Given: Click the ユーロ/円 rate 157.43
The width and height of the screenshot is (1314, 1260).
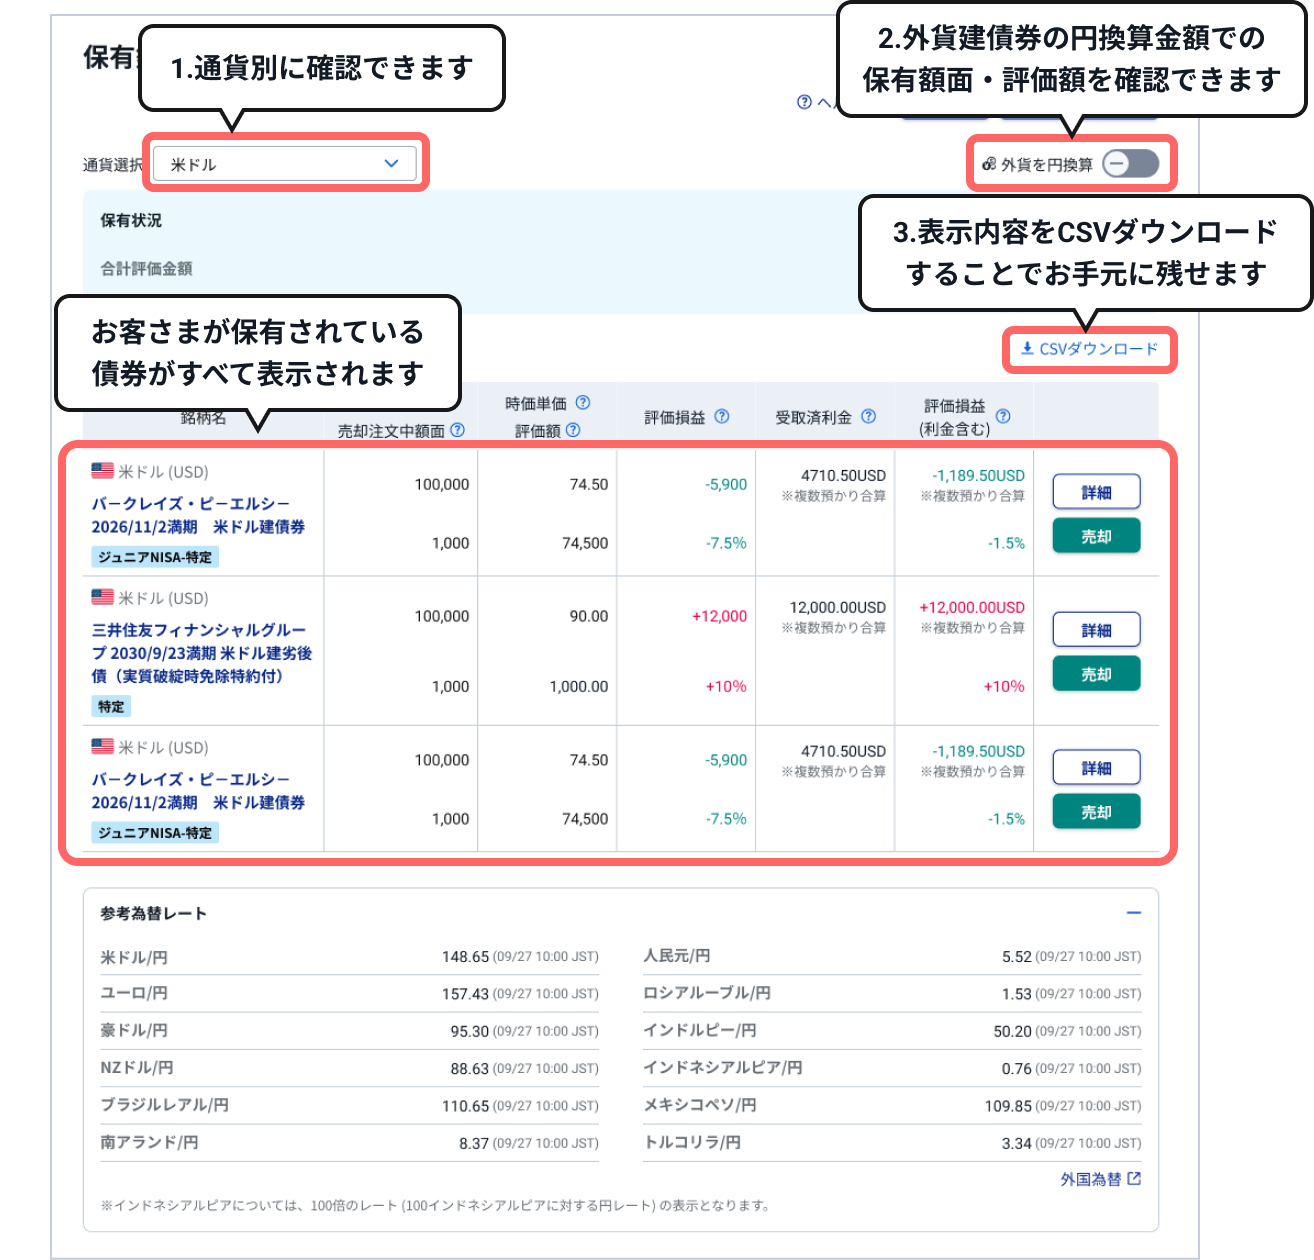Looking at the screenshot, I should 465,994.
